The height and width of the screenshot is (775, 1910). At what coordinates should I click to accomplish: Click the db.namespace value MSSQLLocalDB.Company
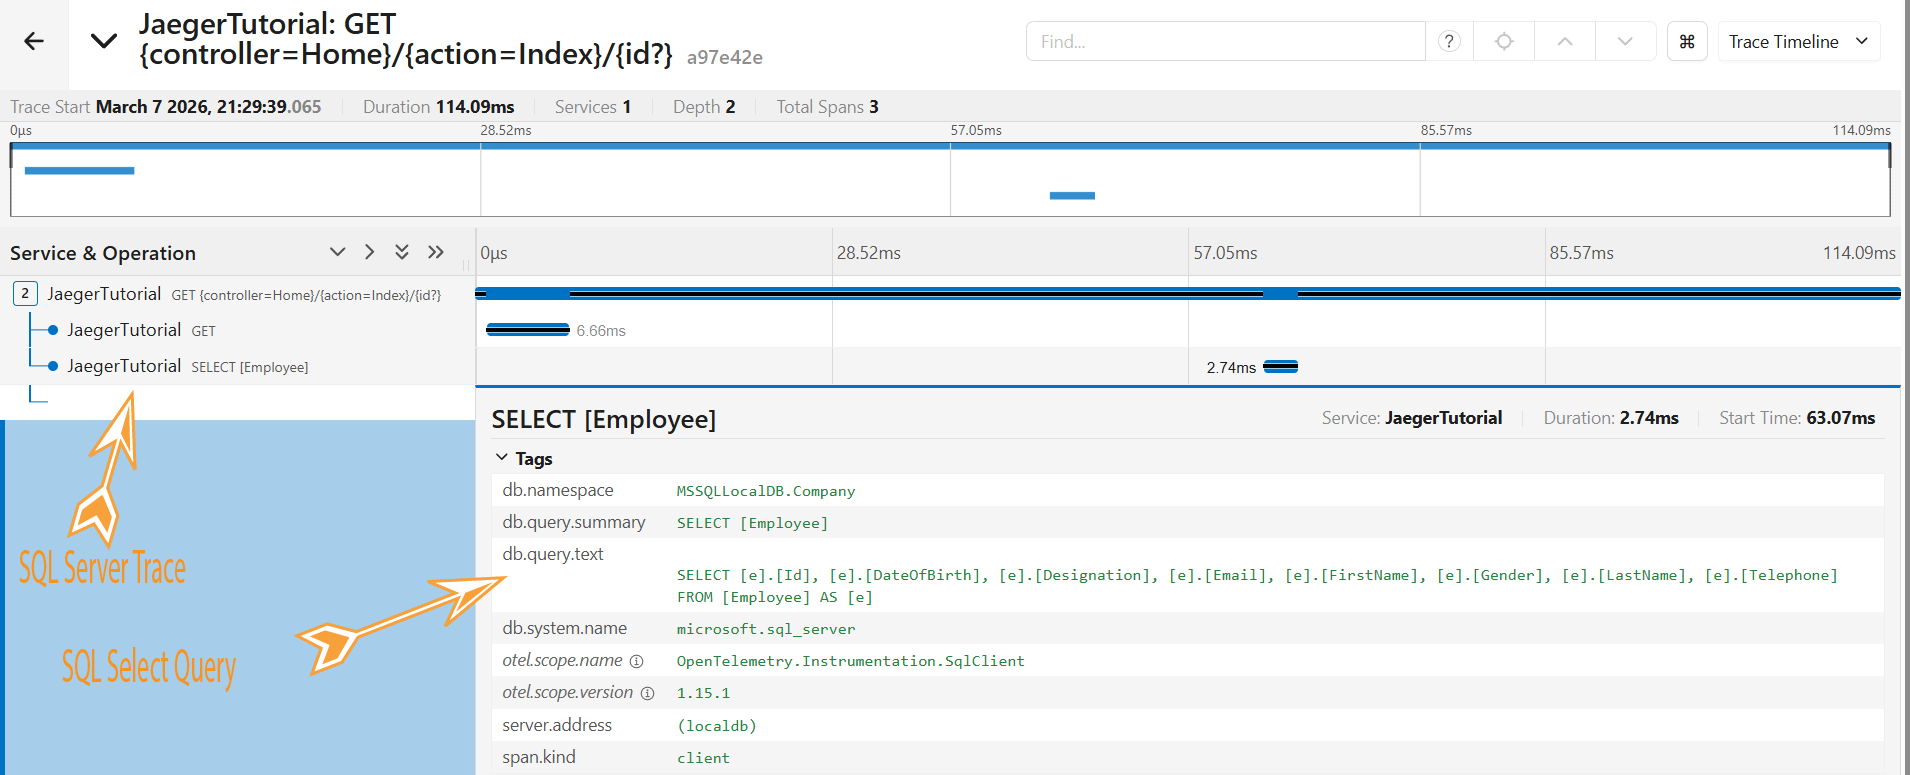pos(766,491)
